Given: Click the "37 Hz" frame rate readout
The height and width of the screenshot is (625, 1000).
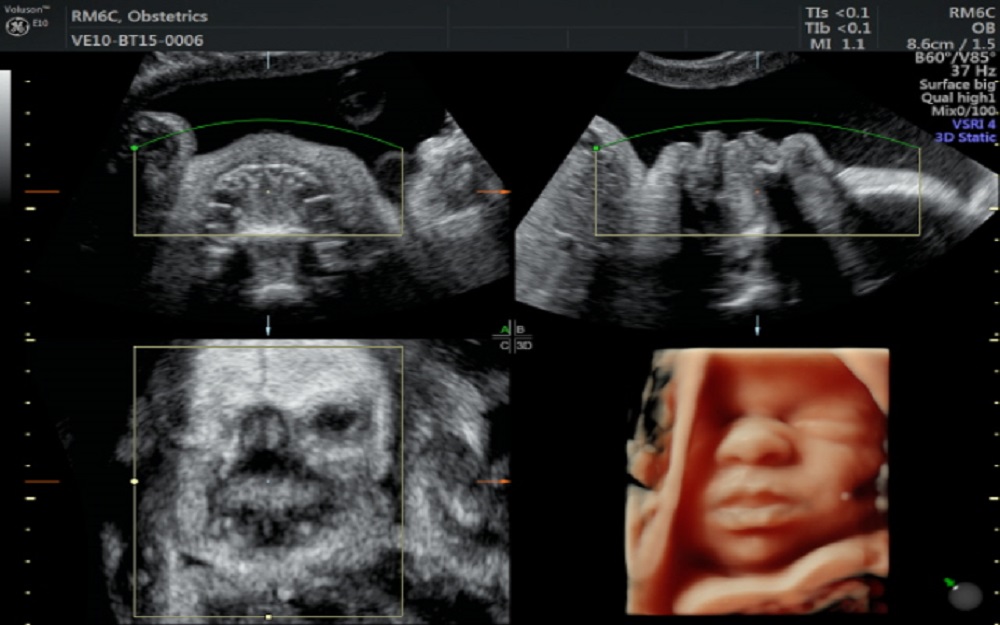Looking at the screenshot, I should tap(973, 71).
